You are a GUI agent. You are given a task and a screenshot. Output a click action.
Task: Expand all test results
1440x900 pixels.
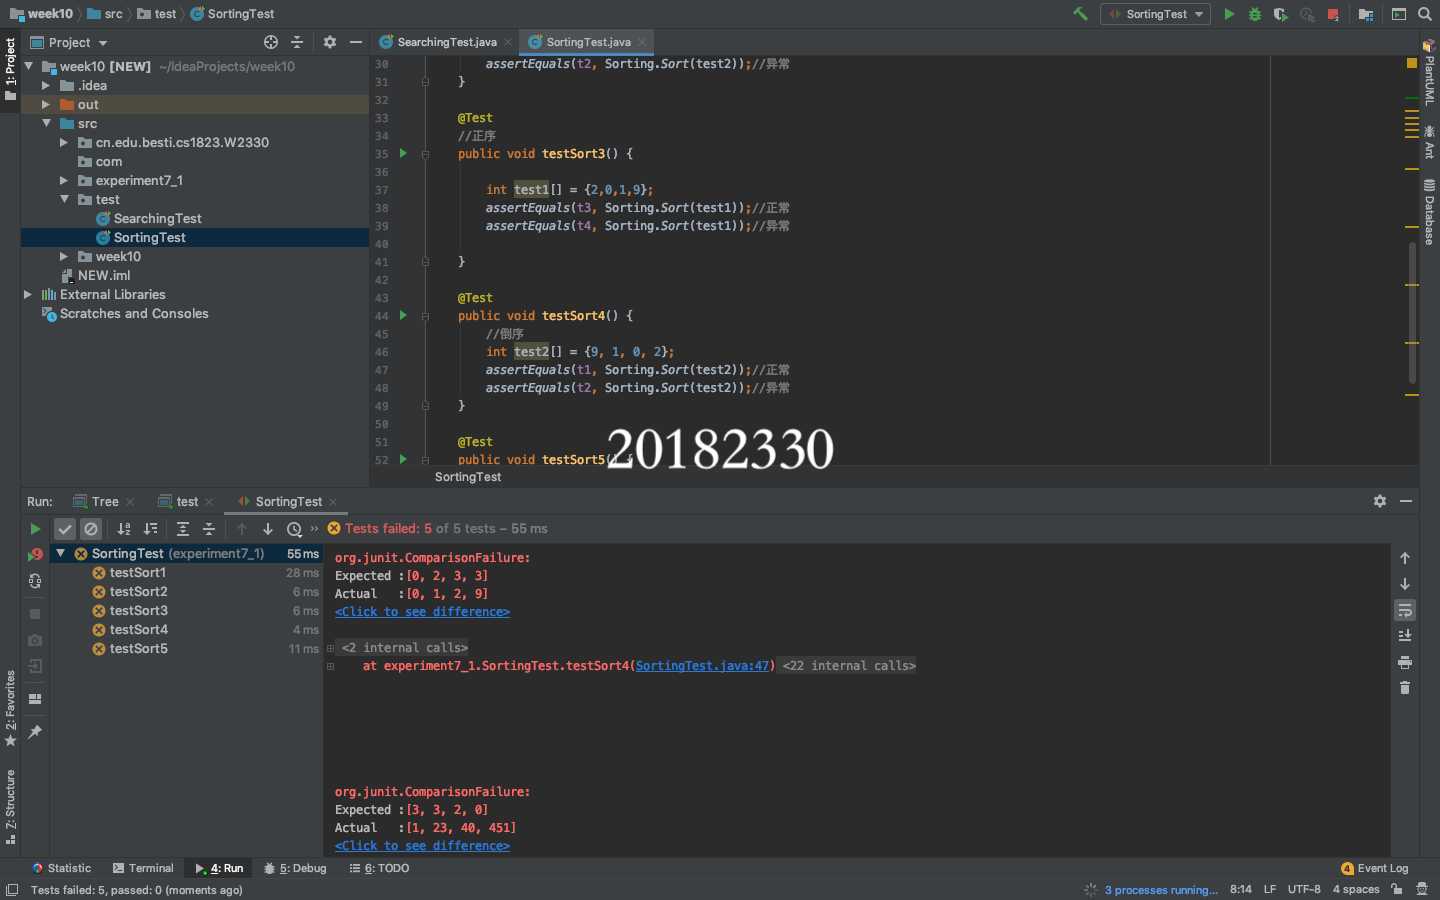pos(183,529)
